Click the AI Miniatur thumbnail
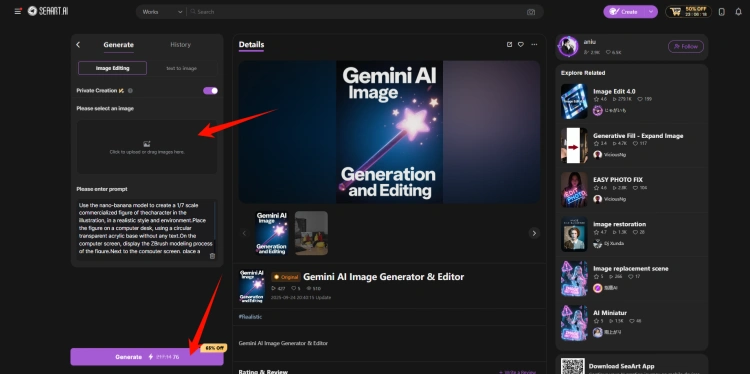The image size is (750, 374). pos(574,323)
